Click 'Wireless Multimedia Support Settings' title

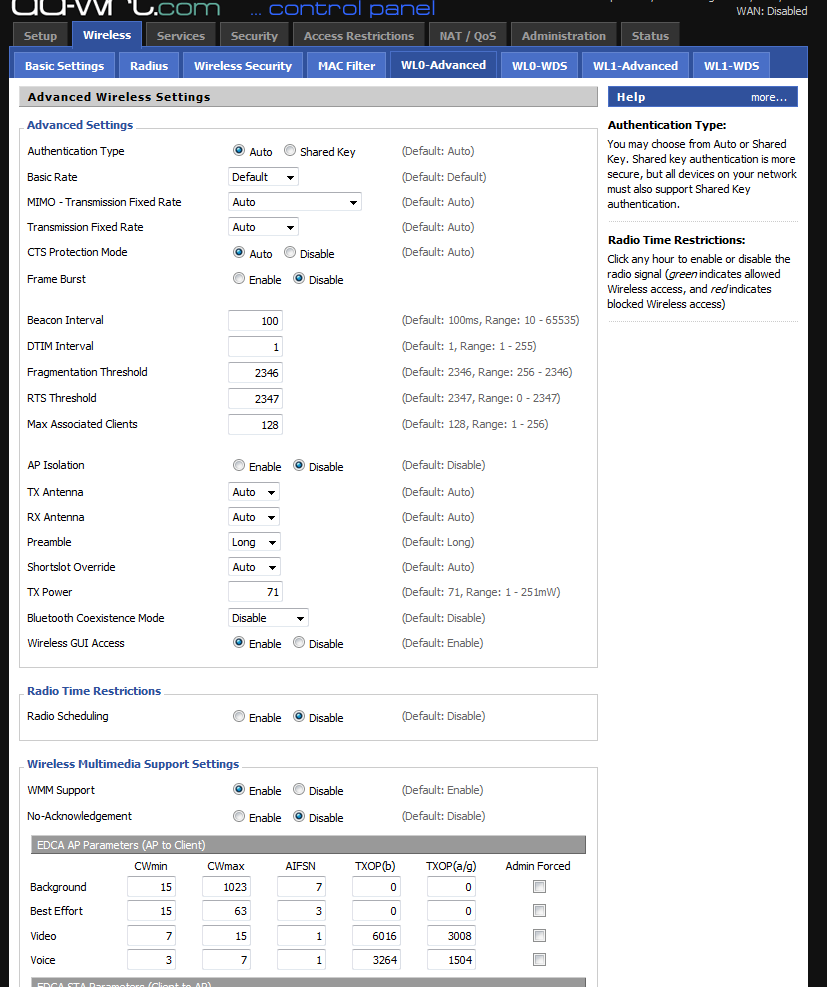pos(133,764)
